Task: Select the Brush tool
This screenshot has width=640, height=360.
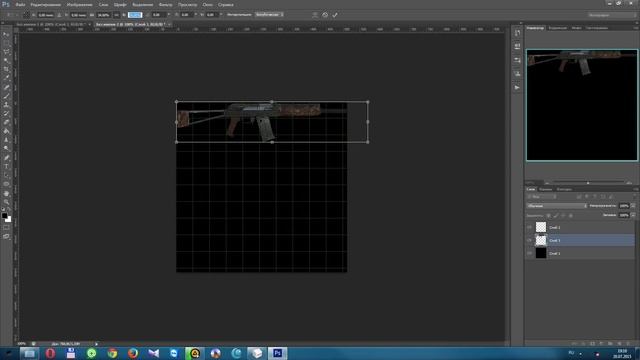Action: coord(6,96)
